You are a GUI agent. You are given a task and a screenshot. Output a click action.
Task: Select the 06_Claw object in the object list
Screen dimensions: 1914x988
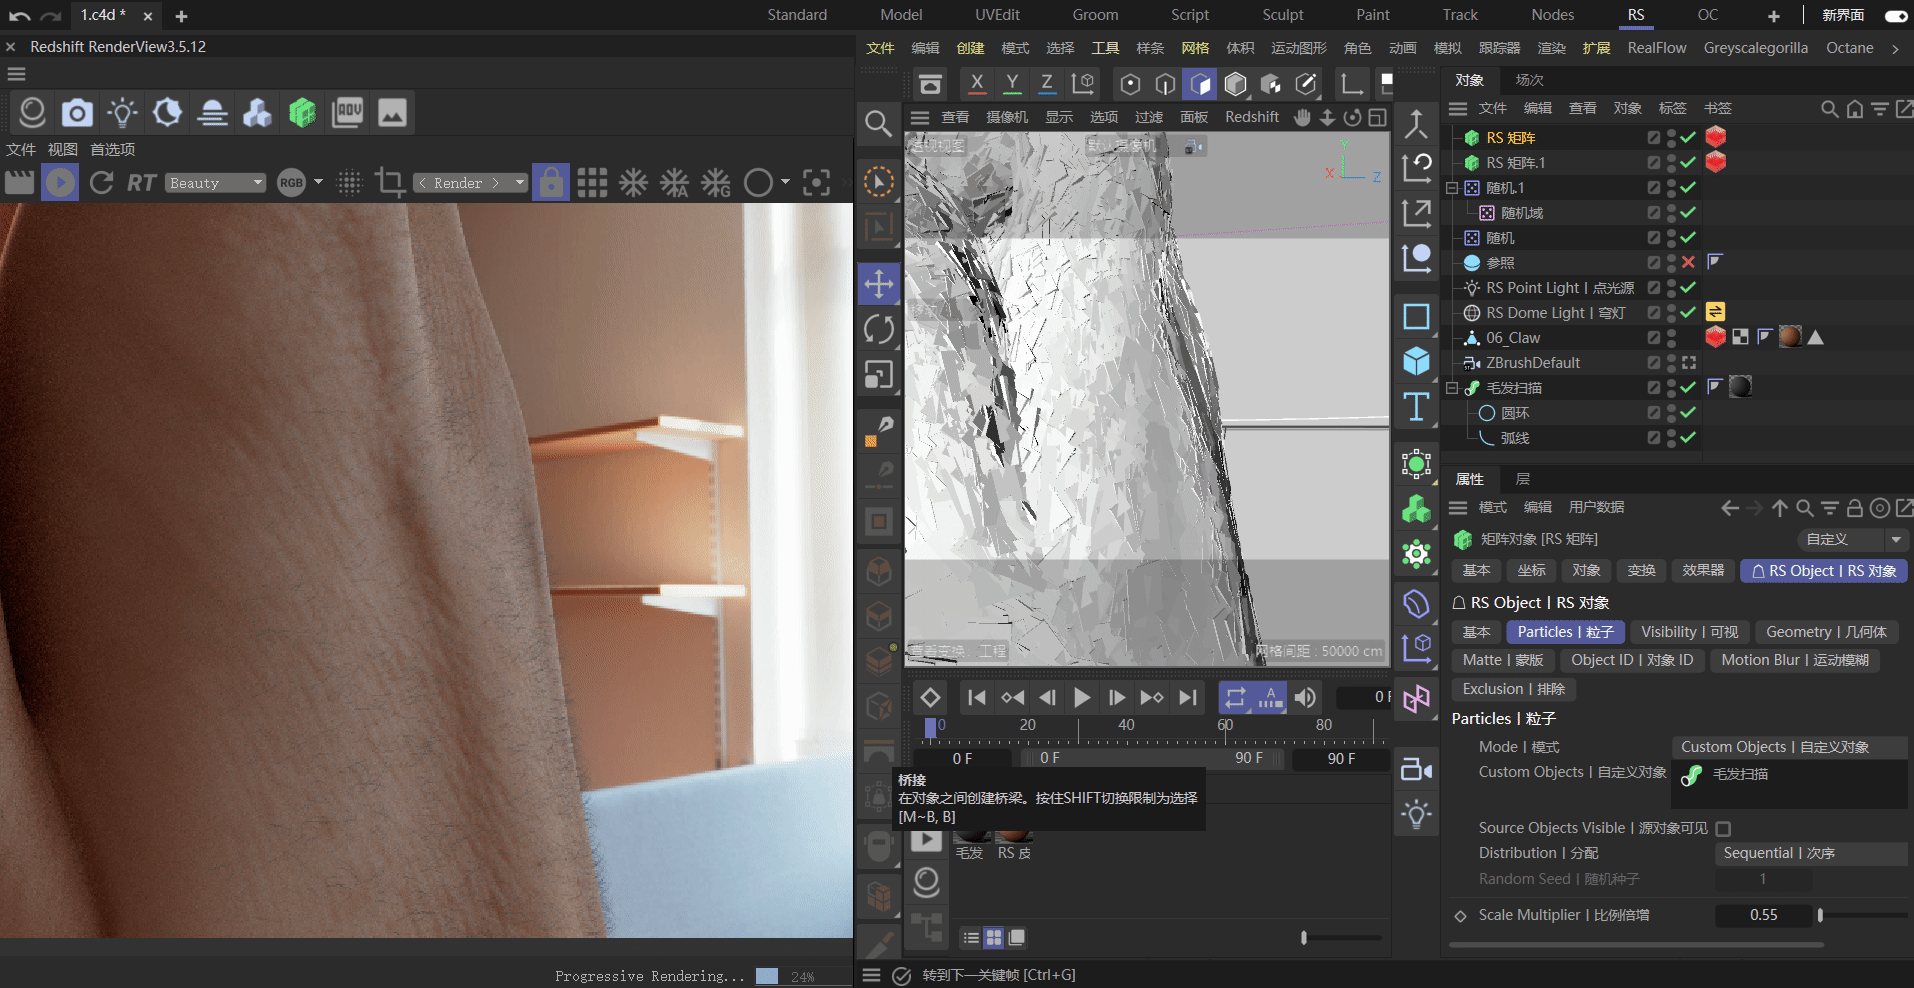coord(1512,338)
